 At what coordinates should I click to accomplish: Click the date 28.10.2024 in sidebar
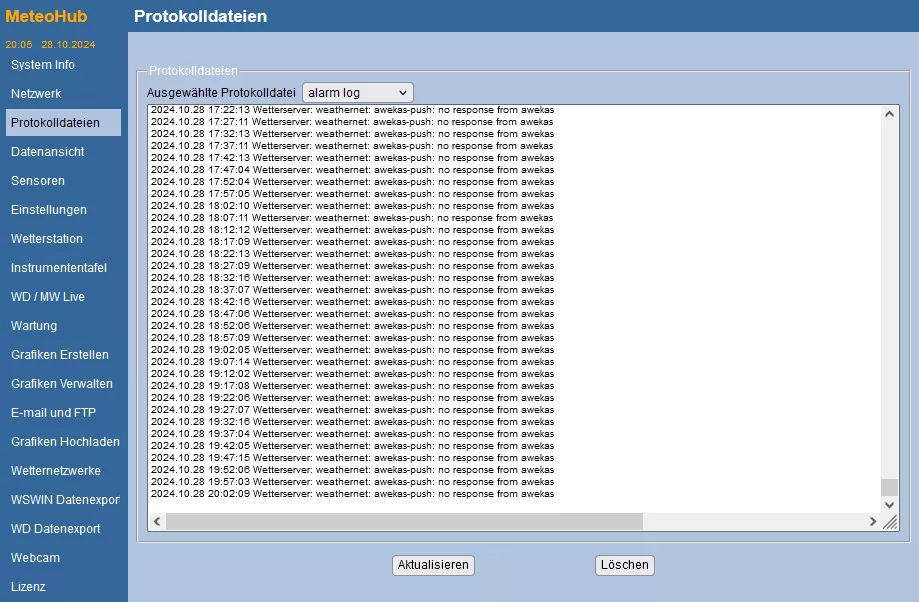pyautogui.click(x=68, y=45)
